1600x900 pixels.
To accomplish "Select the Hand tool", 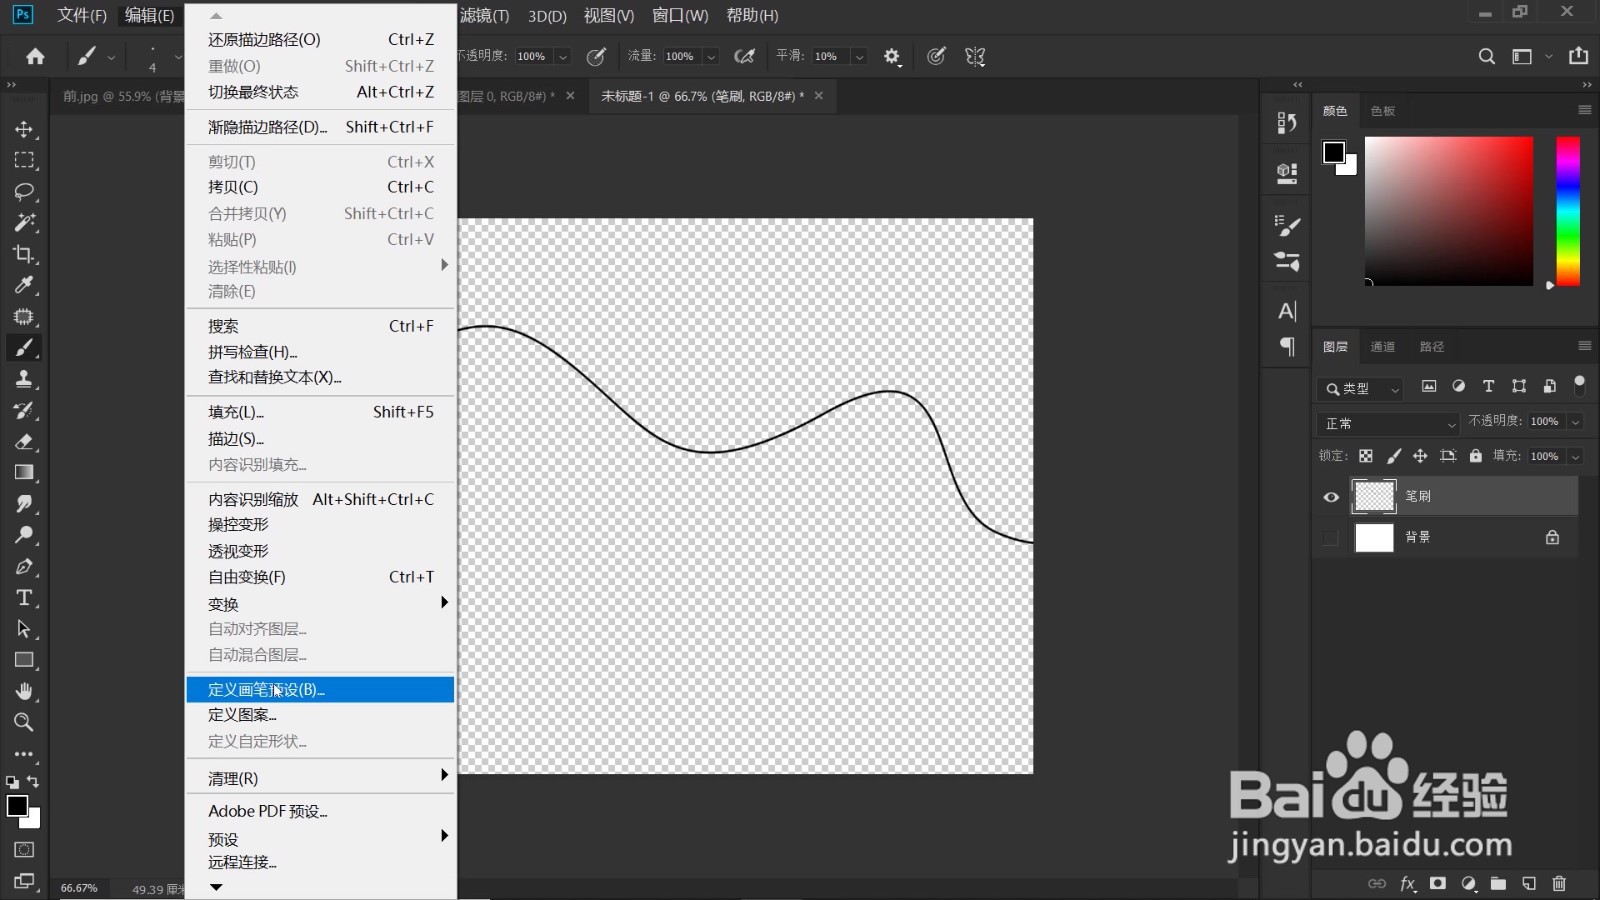I will coord(24,691).
